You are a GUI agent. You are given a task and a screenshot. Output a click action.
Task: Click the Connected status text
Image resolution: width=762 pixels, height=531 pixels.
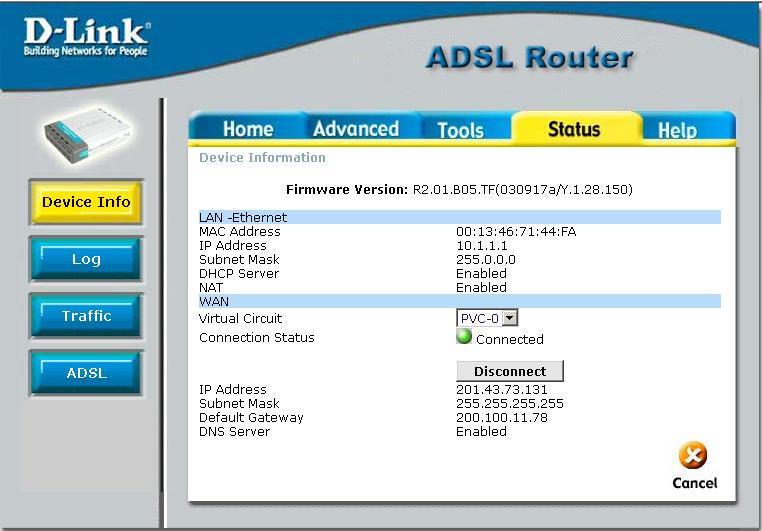coord(510,340)
